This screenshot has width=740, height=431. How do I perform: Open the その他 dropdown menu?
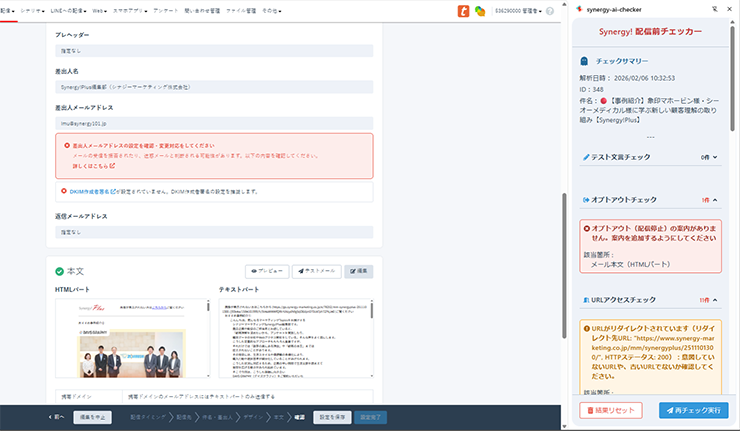(x=271, y=11)
